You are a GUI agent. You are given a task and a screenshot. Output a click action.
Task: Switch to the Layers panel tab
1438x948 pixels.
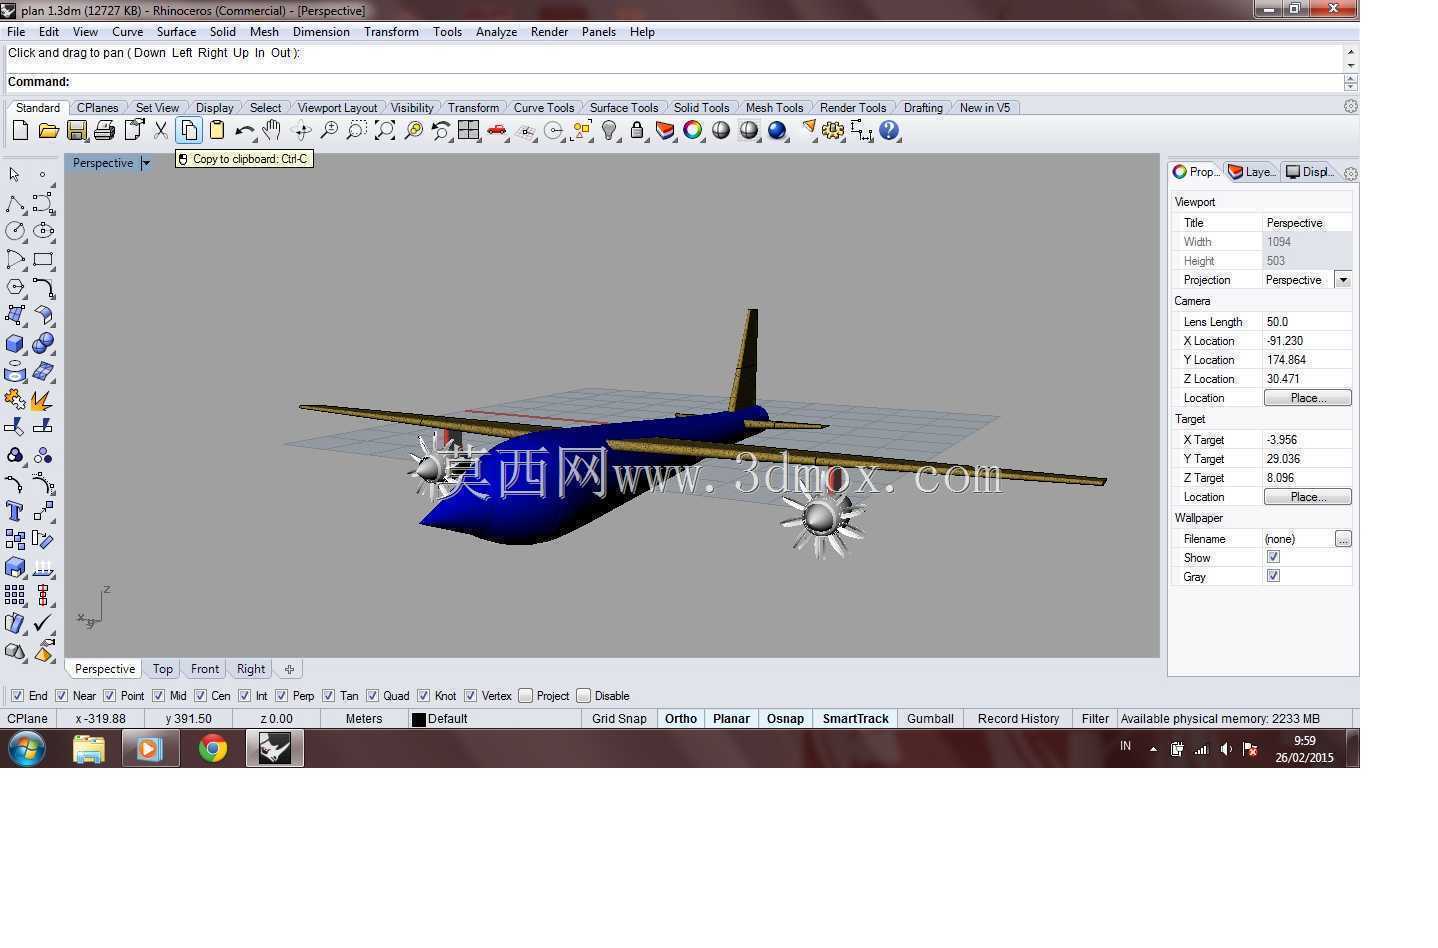[1252, 172]
